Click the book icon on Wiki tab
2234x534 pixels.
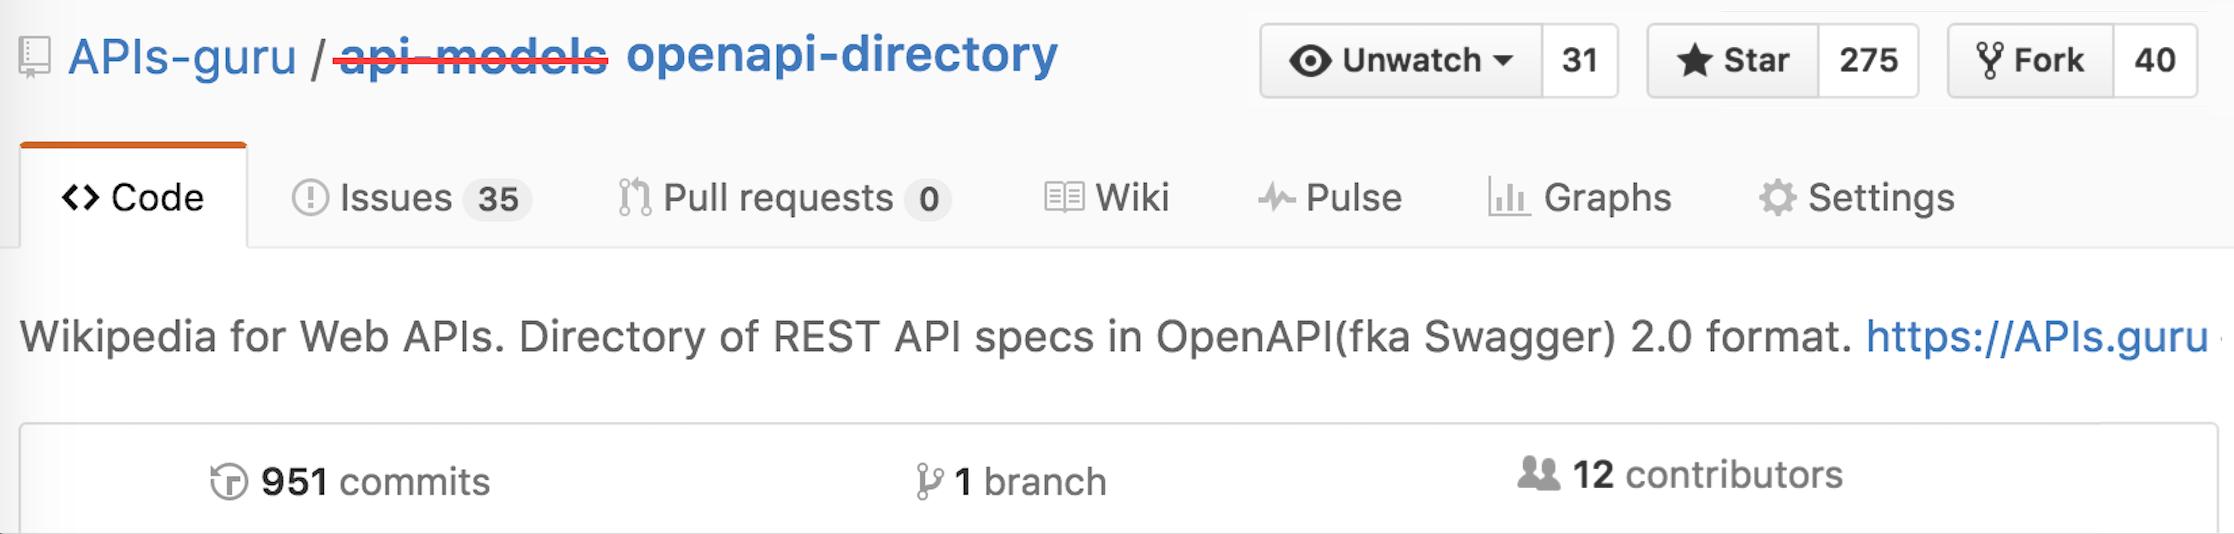tap(1064, 197)
